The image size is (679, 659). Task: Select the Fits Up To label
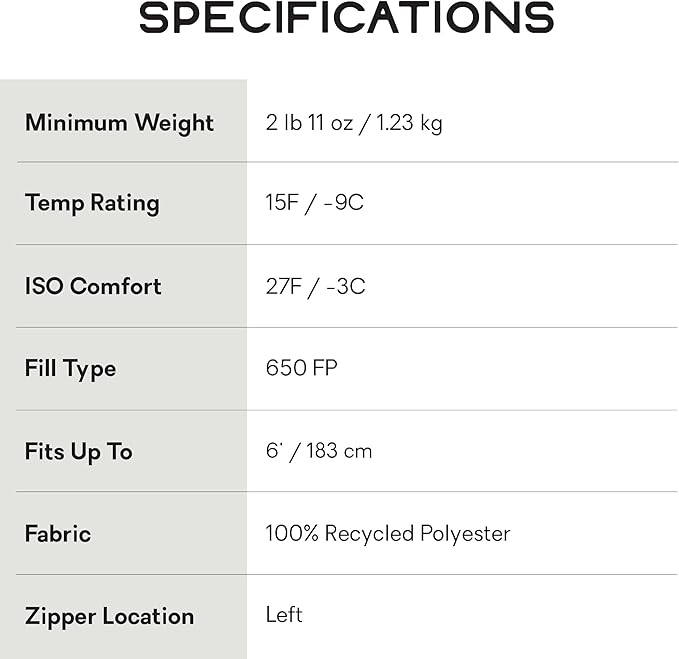click(78, 451)
